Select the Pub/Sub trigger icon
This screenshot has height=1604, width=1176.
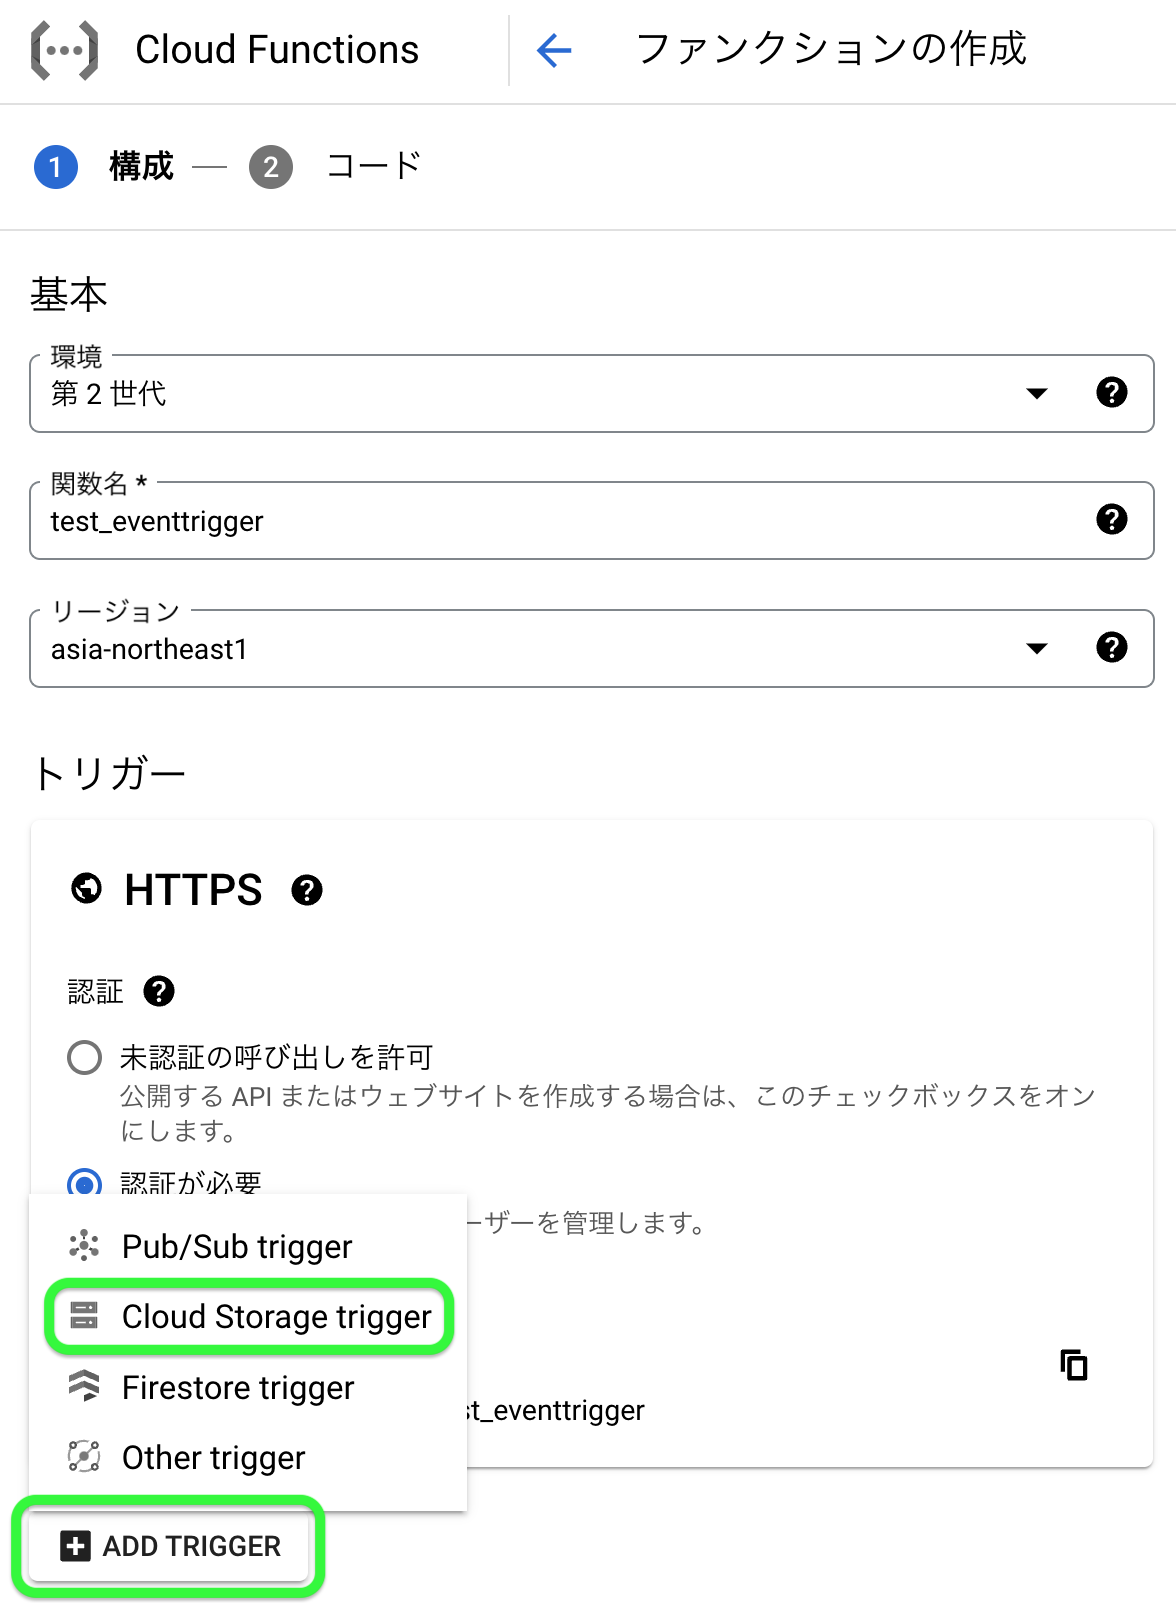(x=85, y=1246)
